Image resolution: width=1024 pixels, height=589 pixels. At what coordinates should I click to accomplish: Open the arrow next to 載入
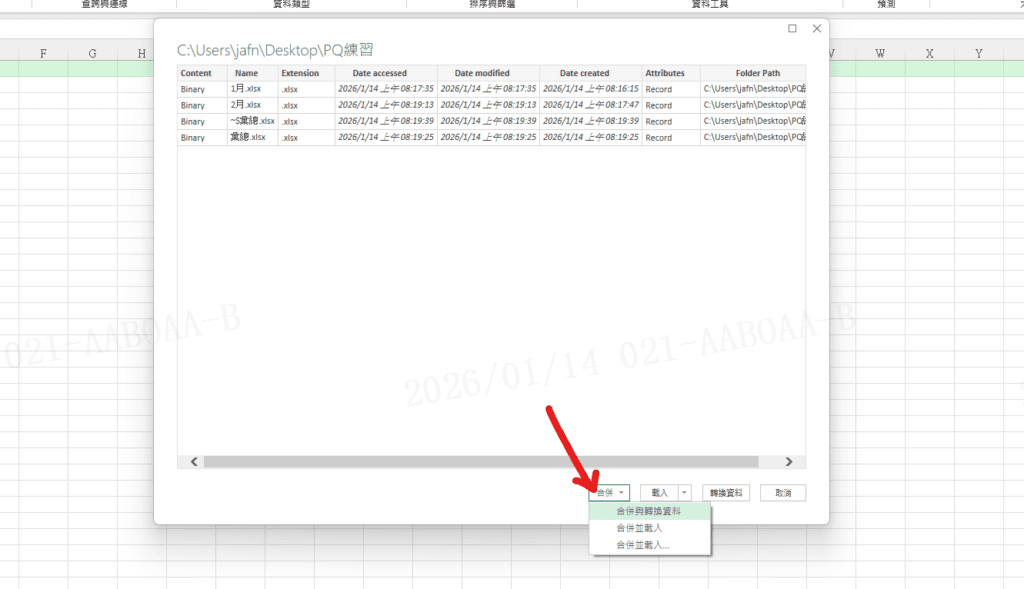[x=684, y=493]
